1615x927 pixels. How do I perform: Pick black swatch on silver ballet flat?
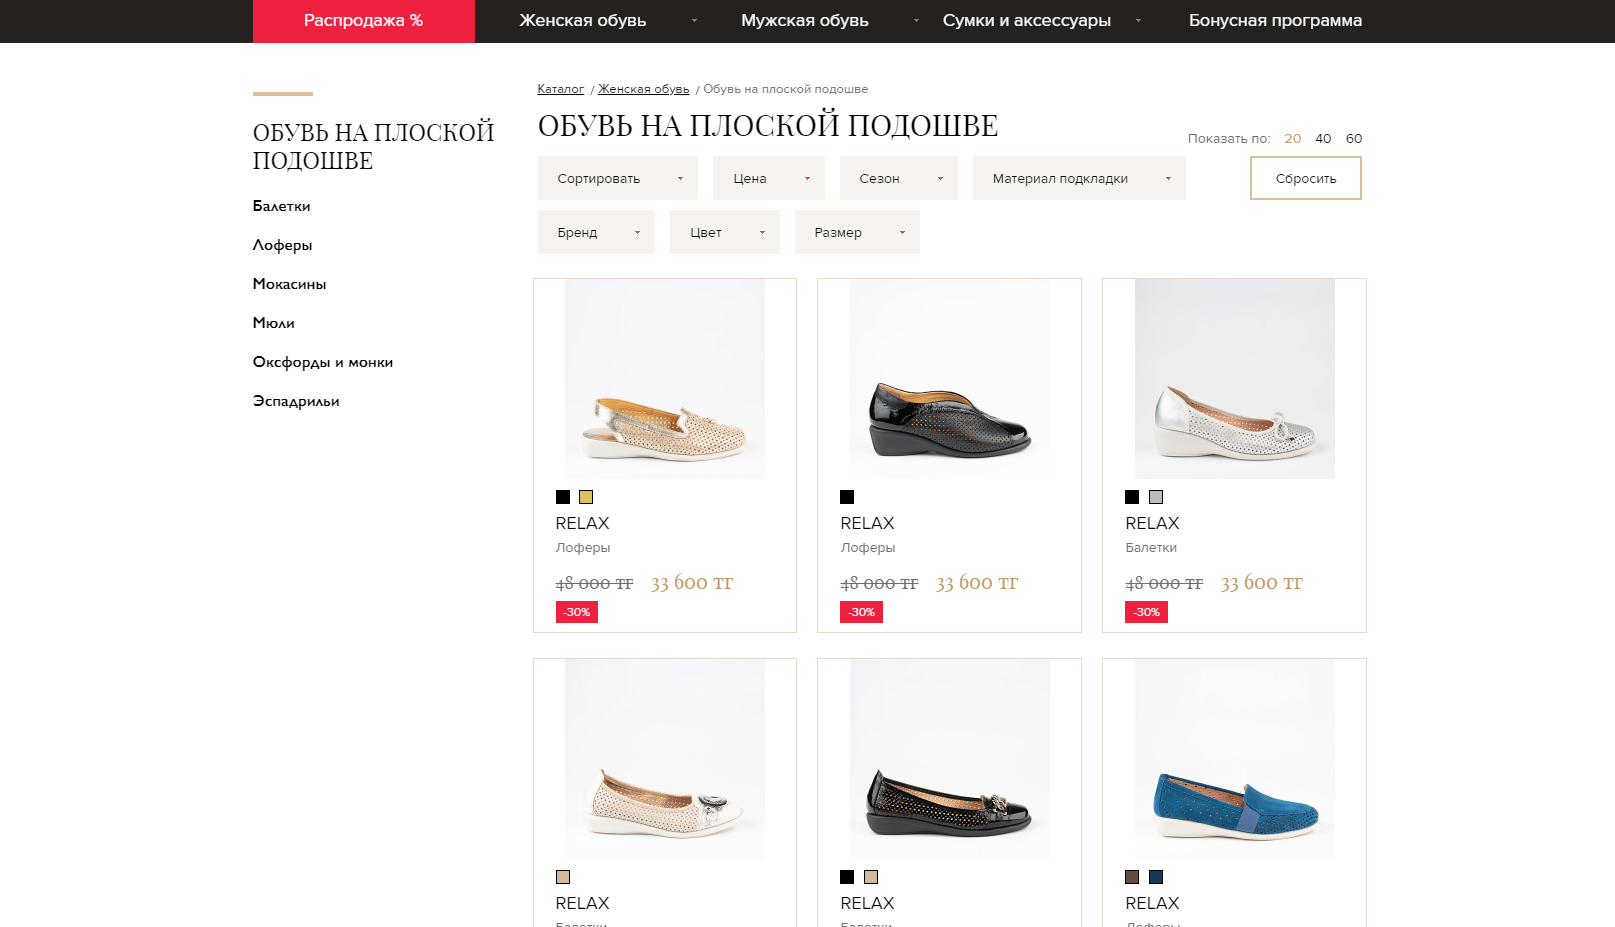tap(1132, 497)
